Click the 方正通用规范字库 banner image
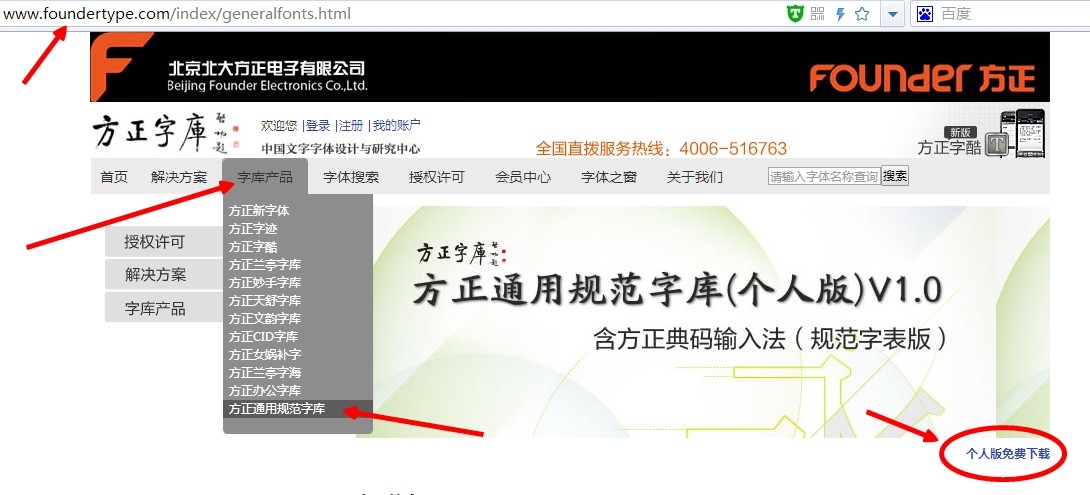Viewport: 1090px width, 495px height. [702, 322]
